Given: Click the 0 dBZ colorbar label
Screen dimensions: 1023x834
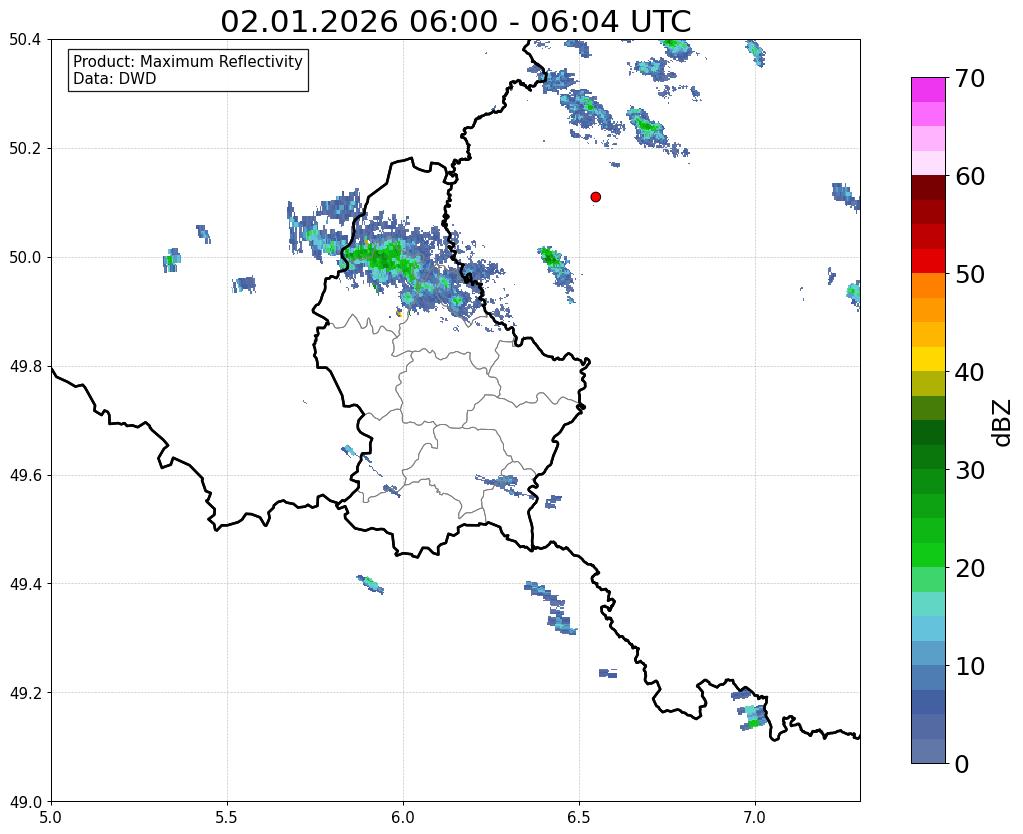Looking at the screenshot, I should pos(962,764).
